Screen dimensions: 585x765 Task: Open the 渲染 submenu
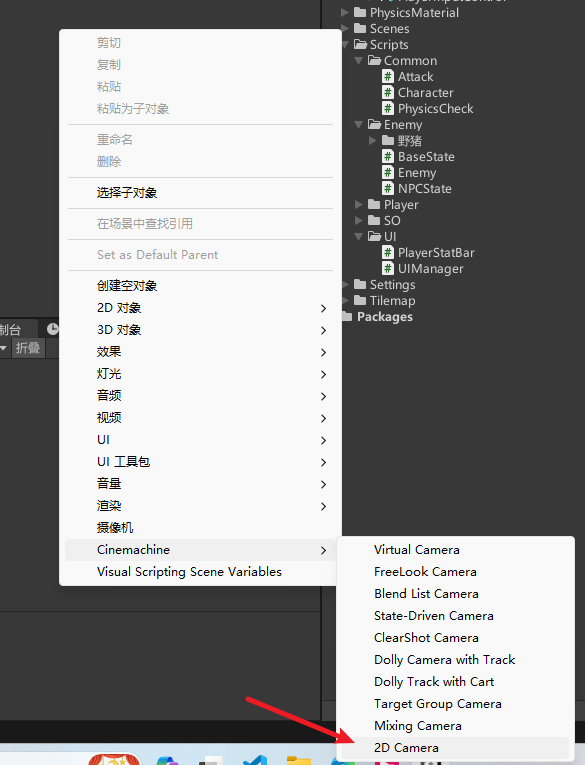tap(200, 505)
